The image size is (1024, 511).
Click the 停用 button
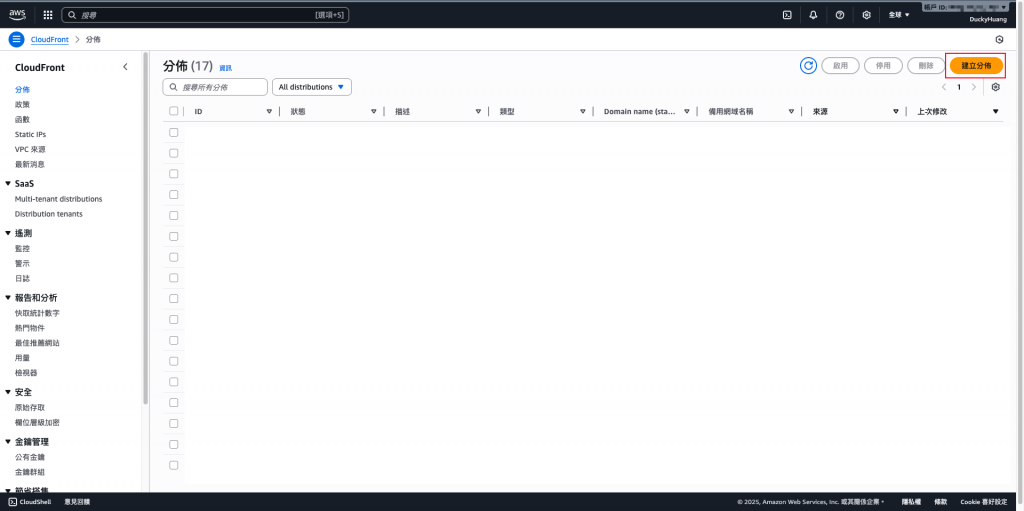[883, 66]
